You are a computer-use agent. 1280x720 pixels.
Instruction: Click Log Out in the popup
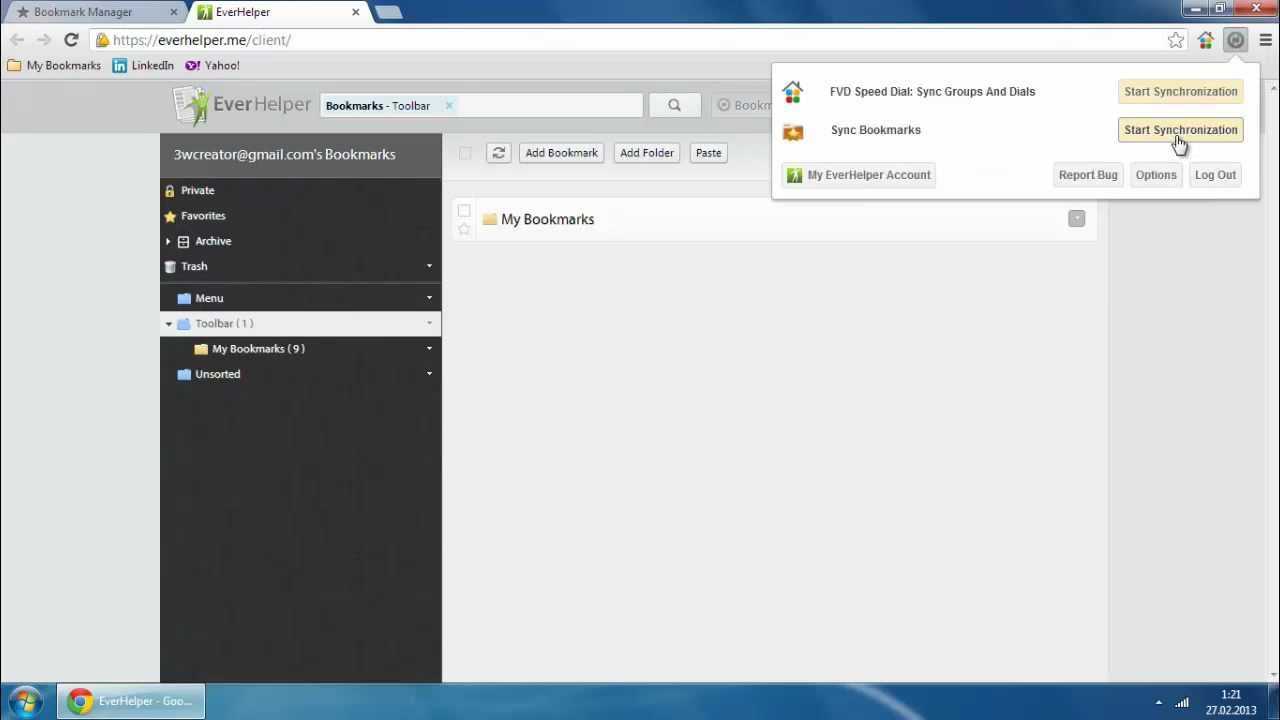tap(1215, 175)
